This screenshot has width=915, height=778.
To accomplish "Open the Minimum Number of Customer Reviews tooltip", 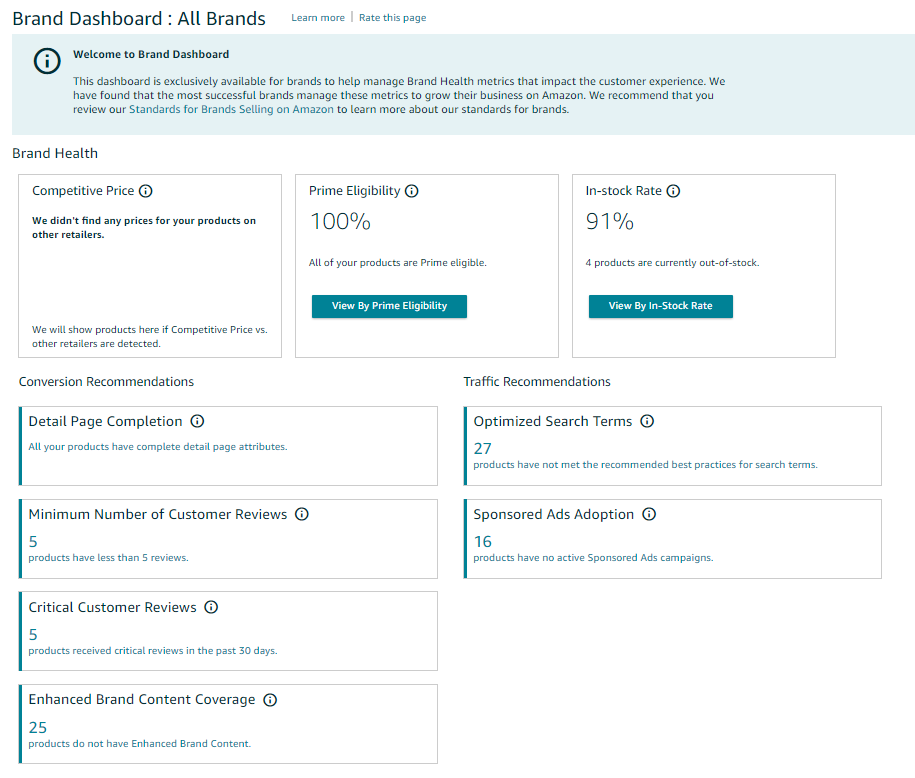I will coord(302,514).
